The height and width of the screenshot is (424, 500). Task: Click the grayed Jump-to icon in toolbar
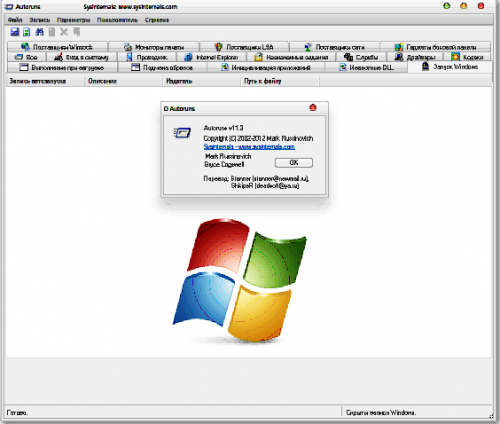coord(77,32)
